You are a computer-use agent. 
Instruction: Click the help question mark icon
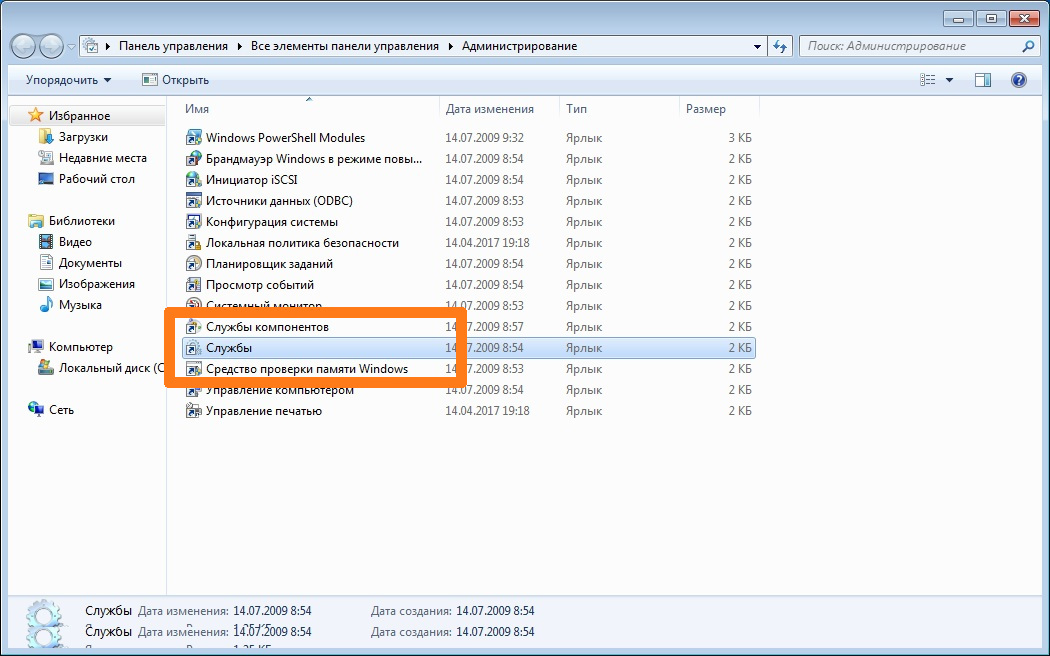point(1018,80)
